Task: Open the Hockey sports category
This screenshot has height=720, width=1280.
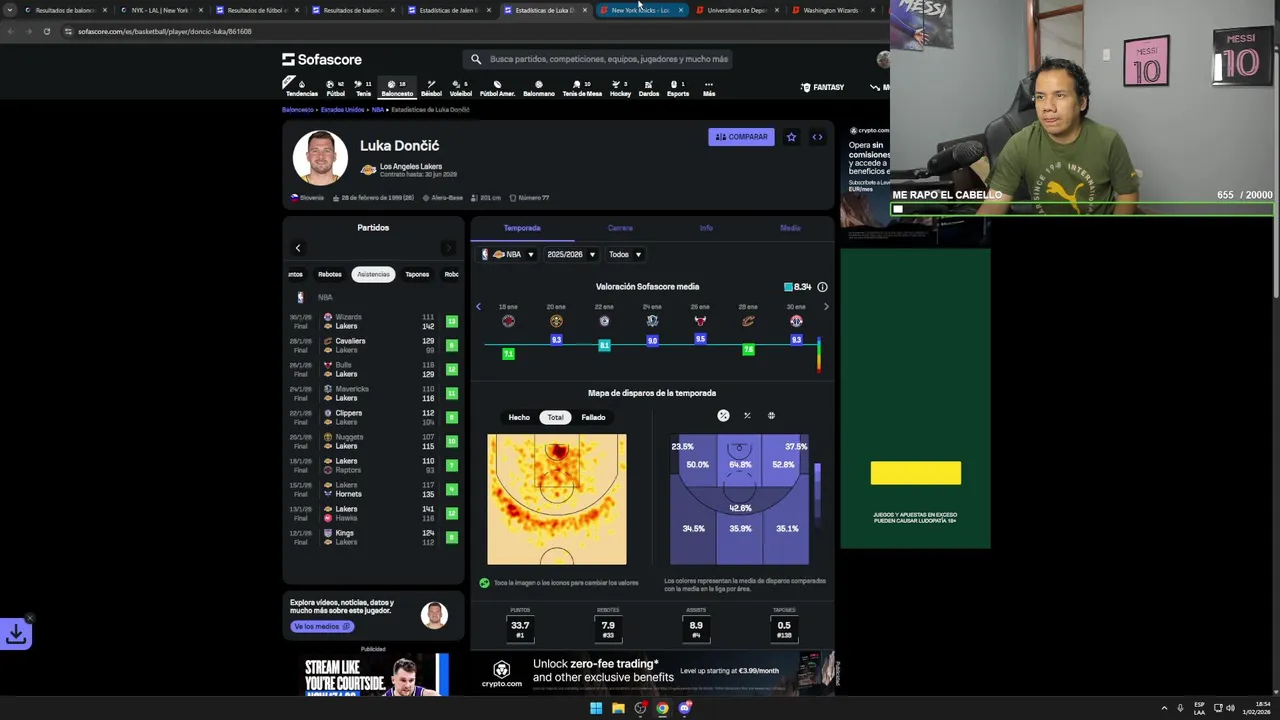Action: point(620,88)
